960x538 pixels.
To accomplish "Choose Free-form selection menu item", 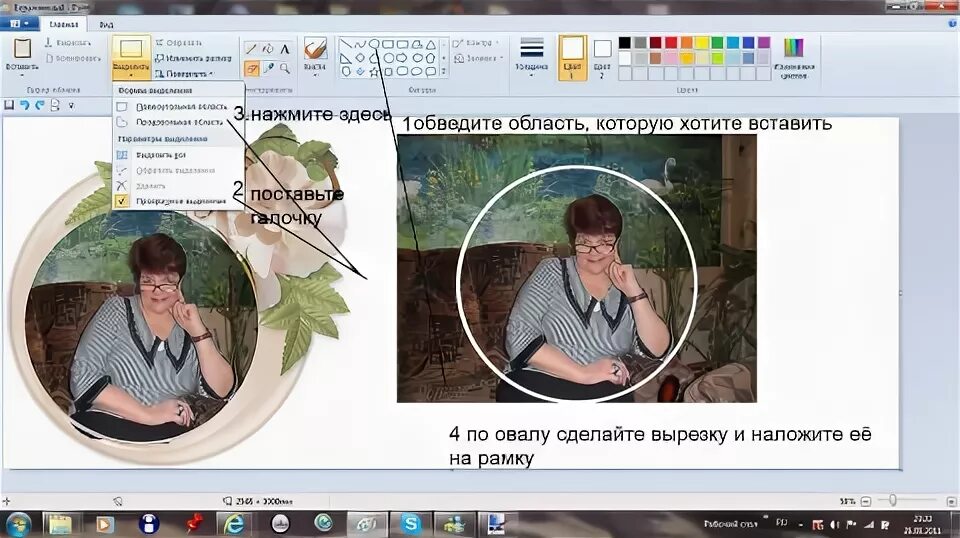I will pyautogui.click(x=179, y=122).
